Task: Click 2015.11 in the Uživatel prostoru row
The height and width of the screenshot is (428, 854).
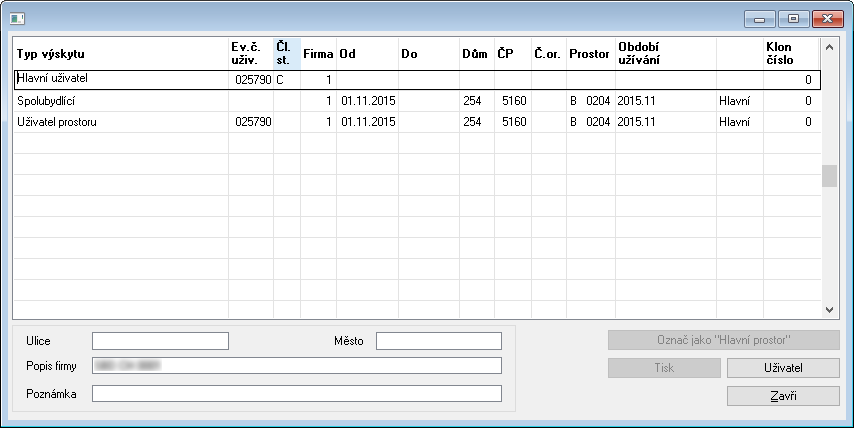Action: (x=636, y=122)
